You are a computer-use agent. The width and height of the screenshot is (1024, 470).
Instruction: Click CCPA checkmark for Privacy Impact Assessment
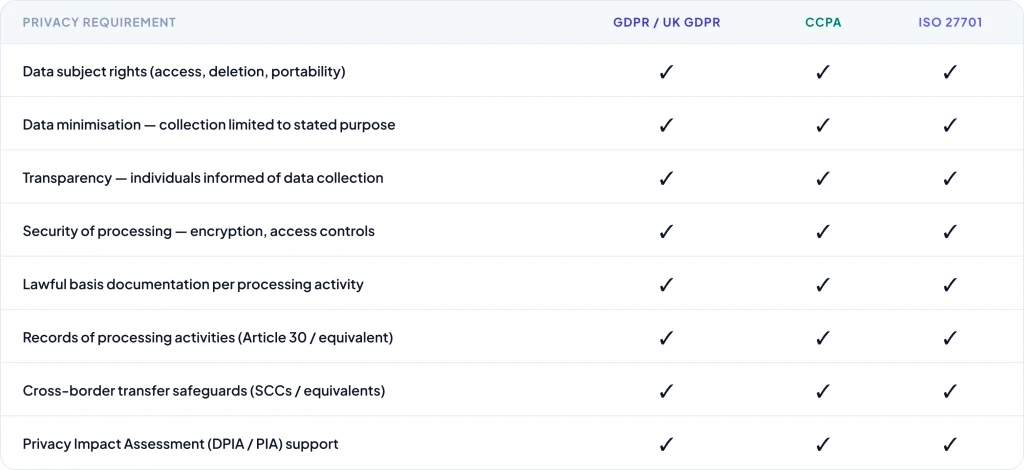[823, 444]
